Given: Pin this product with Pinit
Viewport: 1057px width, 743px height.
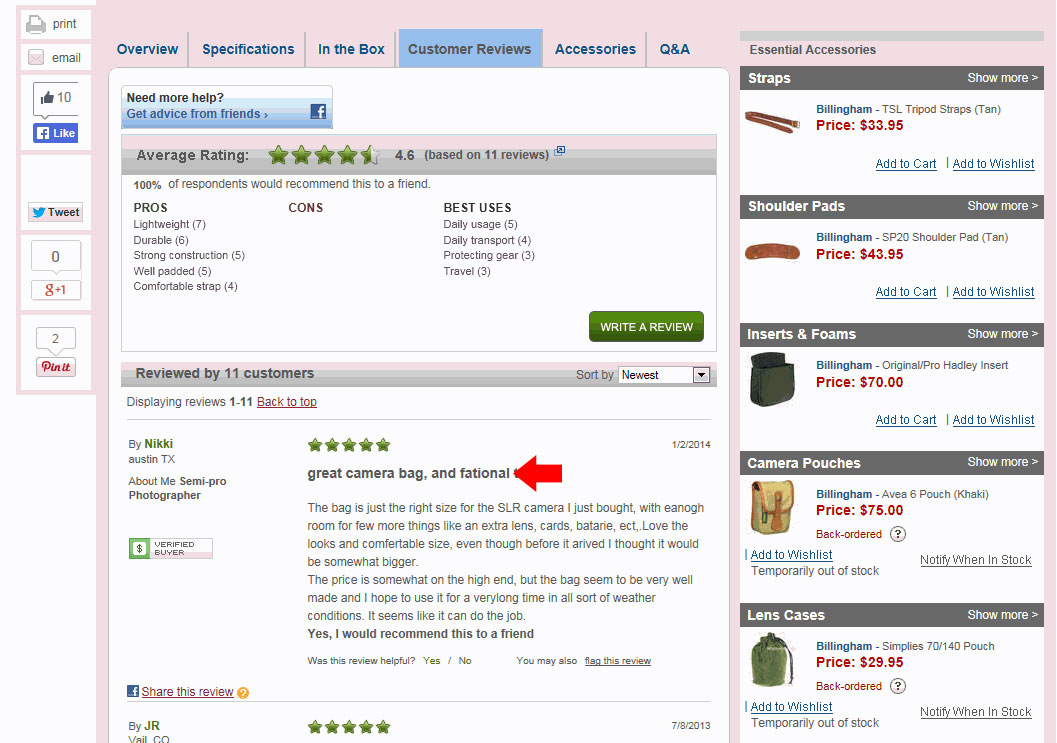Looking at the screenshot, I should point(55,367).
